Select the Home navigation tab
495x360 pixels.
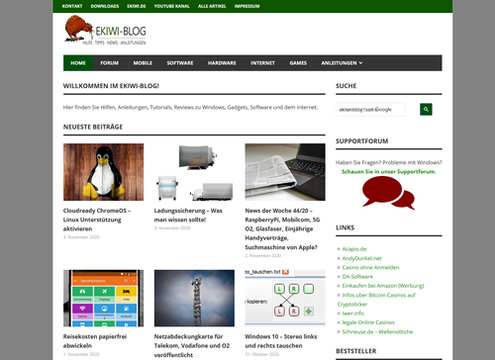tap(78, 63)
